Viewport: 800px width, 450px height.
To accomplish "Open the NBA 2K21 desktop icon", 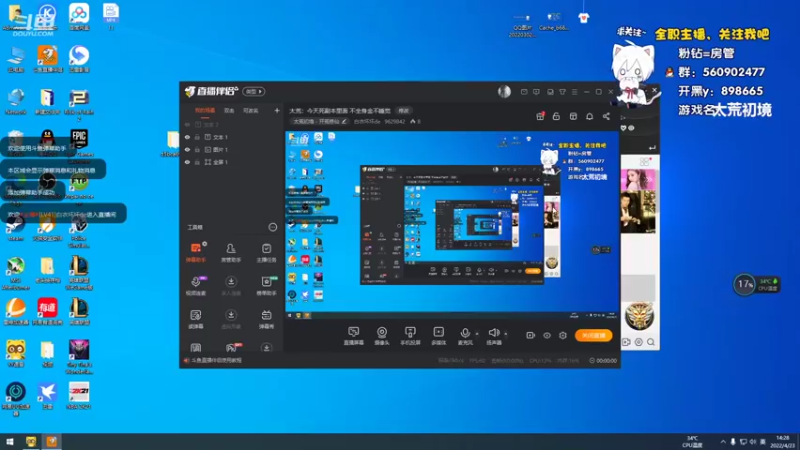I will pos(79,396).
